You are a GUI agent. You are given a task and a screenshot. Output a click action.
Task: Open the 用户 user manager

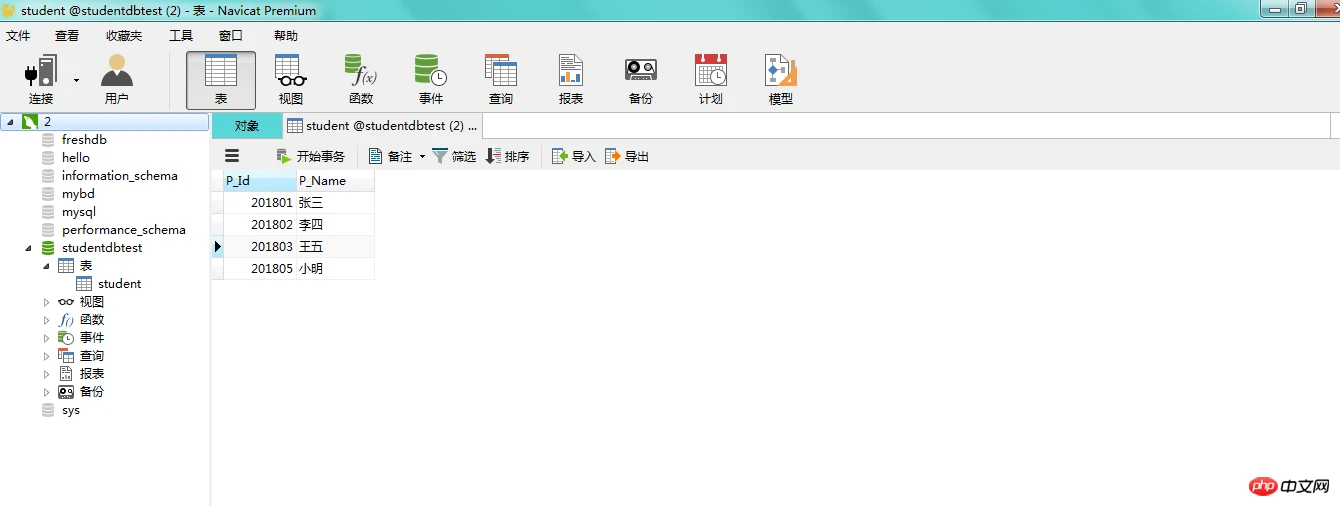117,80
